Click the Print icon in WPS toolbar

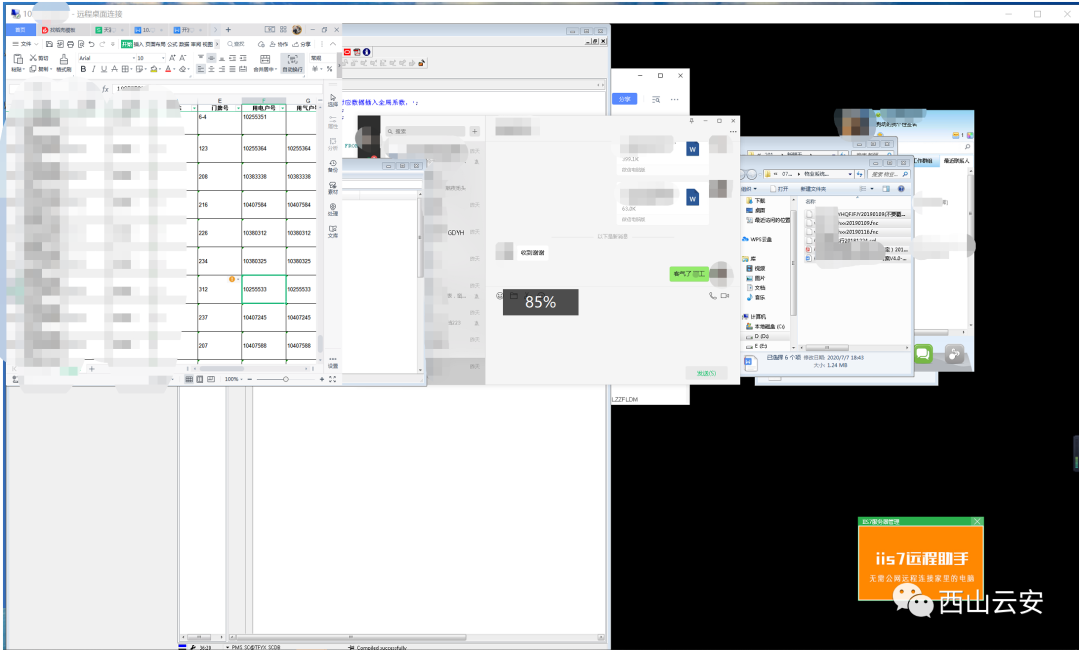pyautogui.click(x=70, y=44)
